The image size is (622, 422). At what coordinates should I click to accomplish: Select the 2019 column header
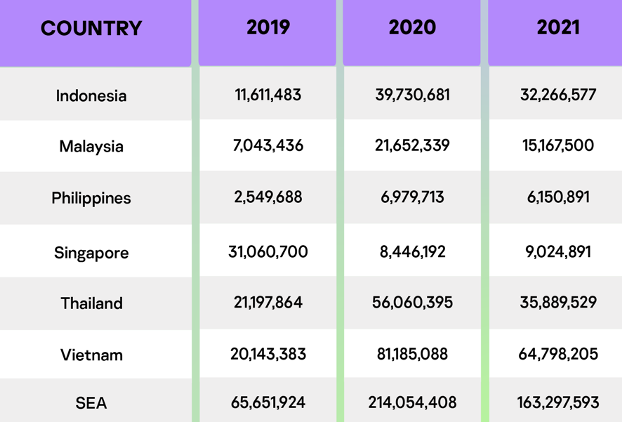pos(268,27)
